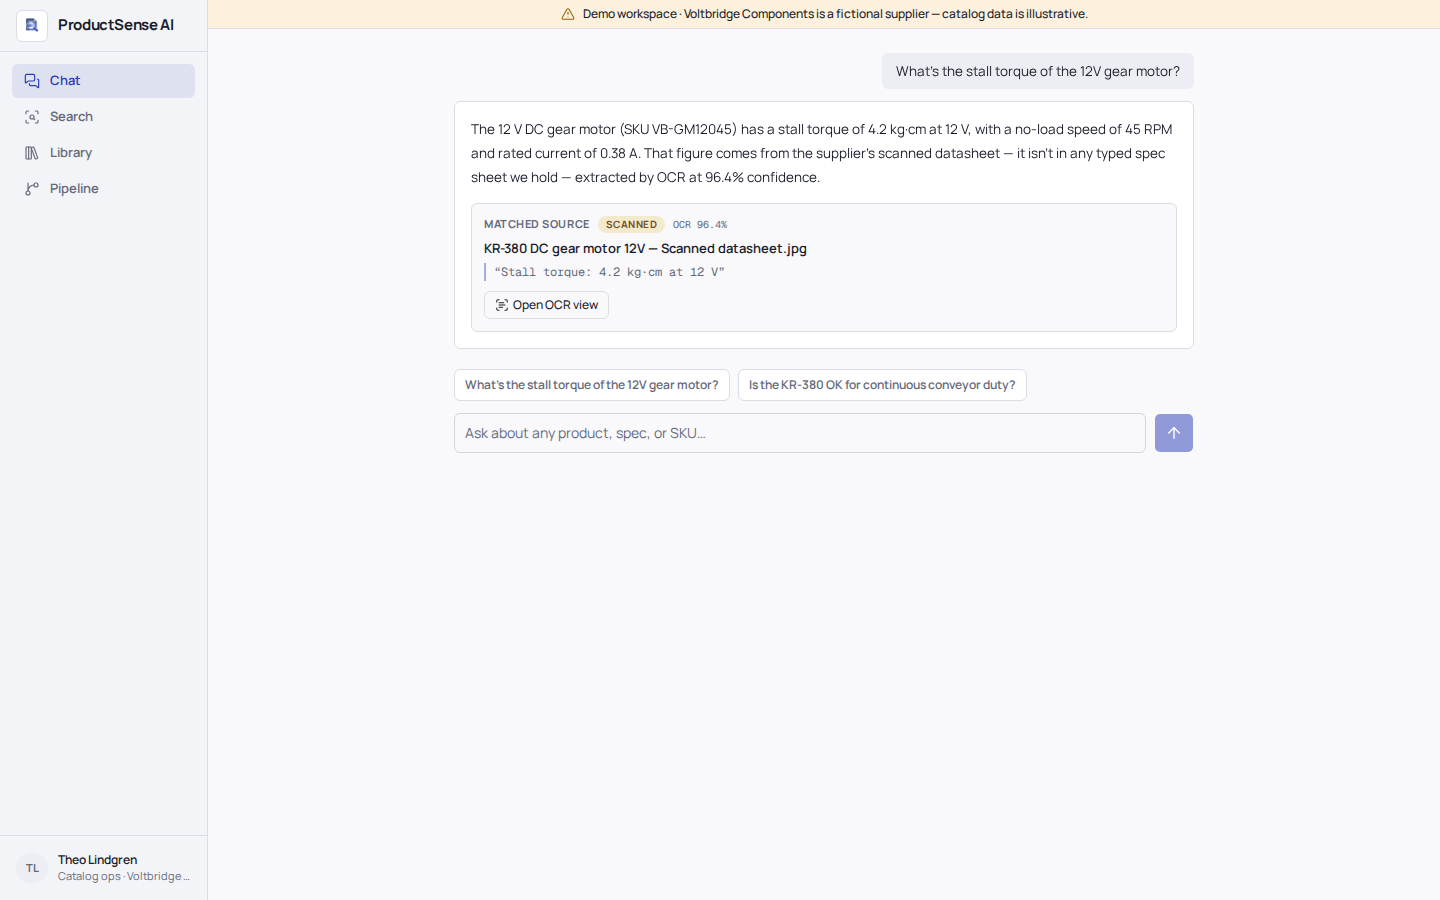Click the Pipeline branch icon
Viewport: 1440px width, 900px height.
coord(32,189)
